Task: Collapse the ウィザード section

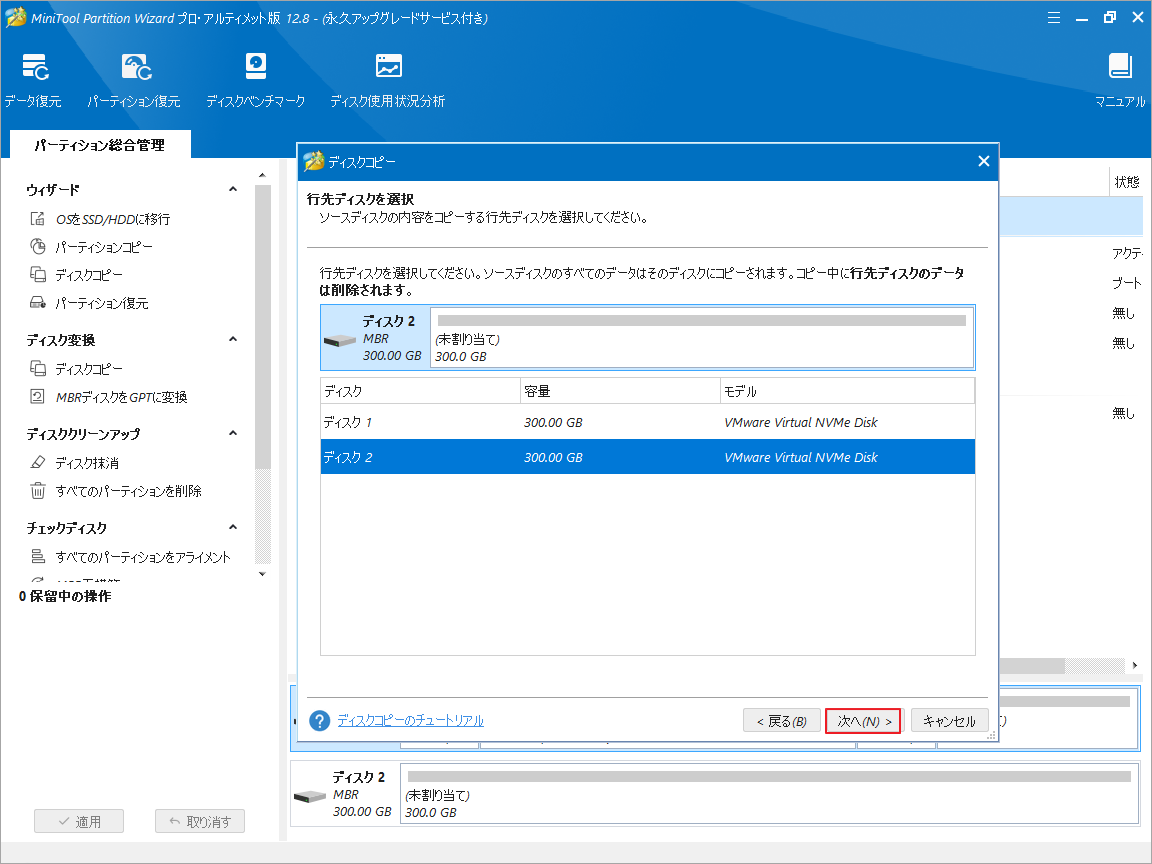Action: pyautogui.click(x=233, y=189)
